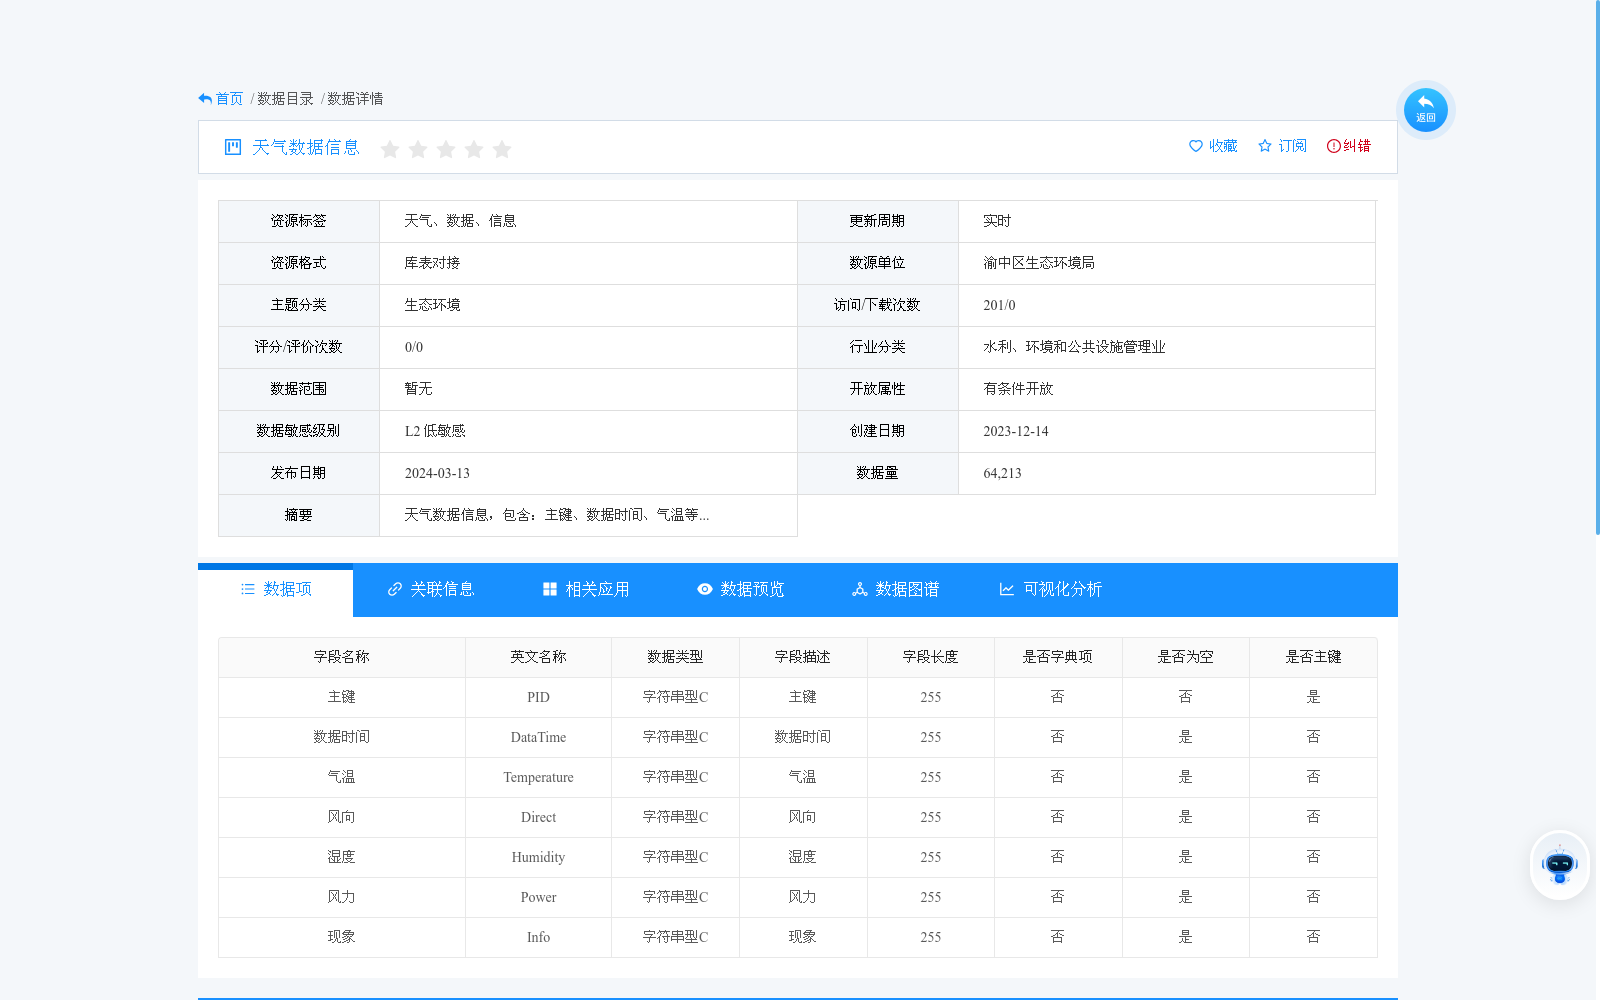Screen dimensions: 1600x1000
Task: Click the 是否字典项 column header
Action: coord(1057,657)
